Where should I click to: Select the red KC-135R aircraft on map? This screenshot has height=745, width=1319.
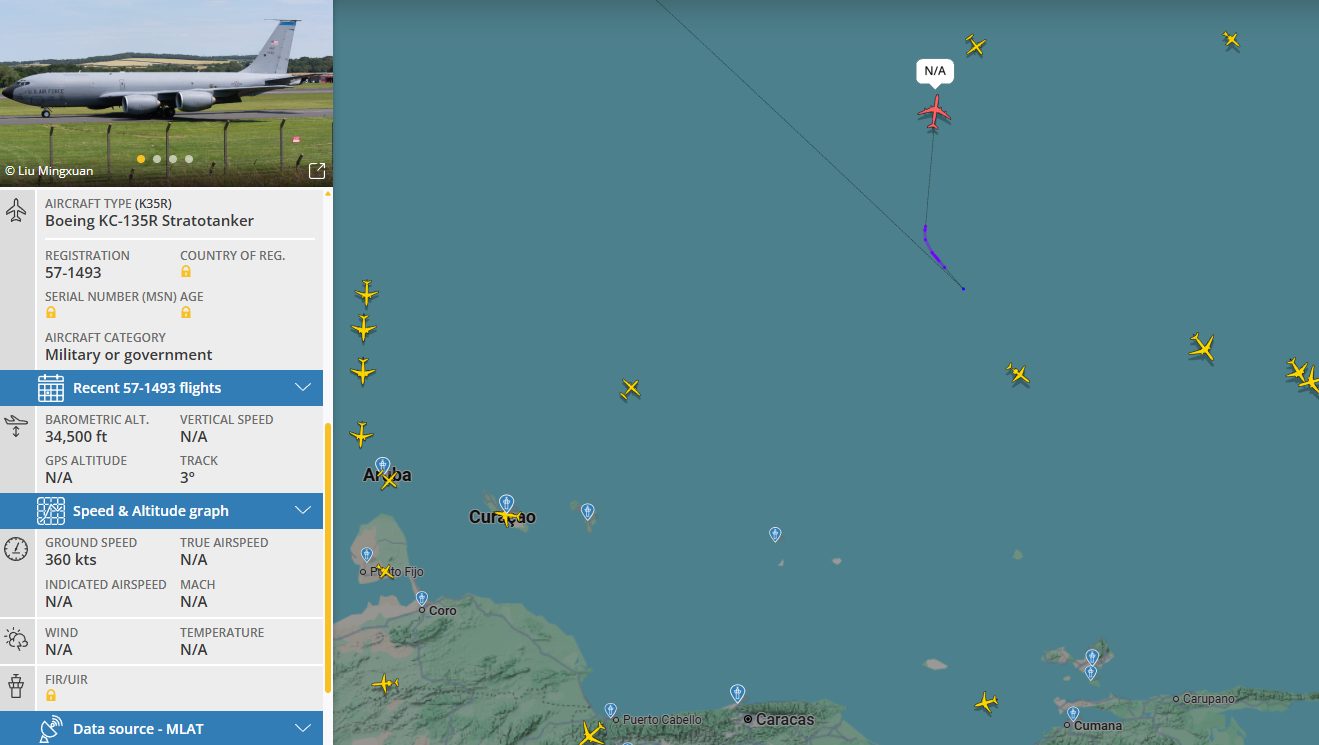pos(935,112)
